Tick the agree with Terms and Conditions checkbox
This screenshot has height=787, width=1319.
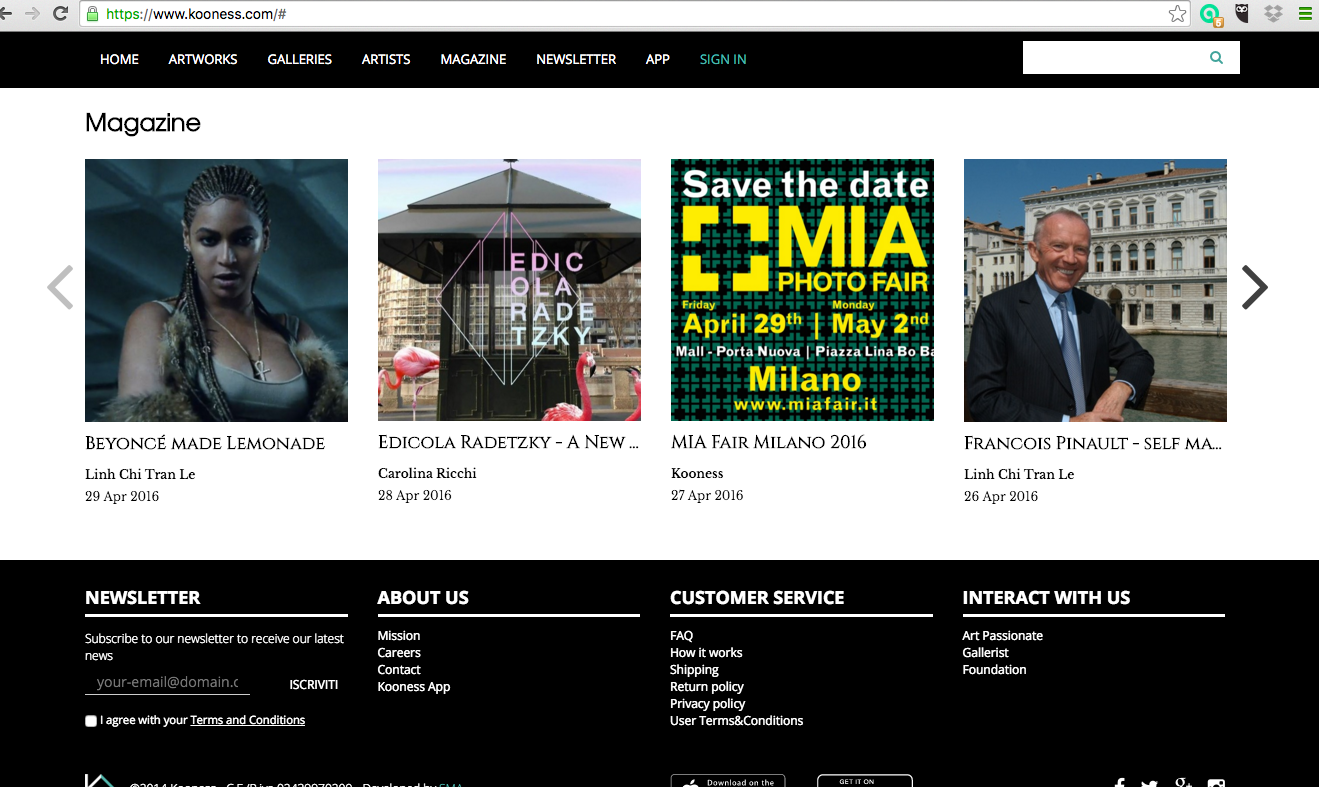91,721
